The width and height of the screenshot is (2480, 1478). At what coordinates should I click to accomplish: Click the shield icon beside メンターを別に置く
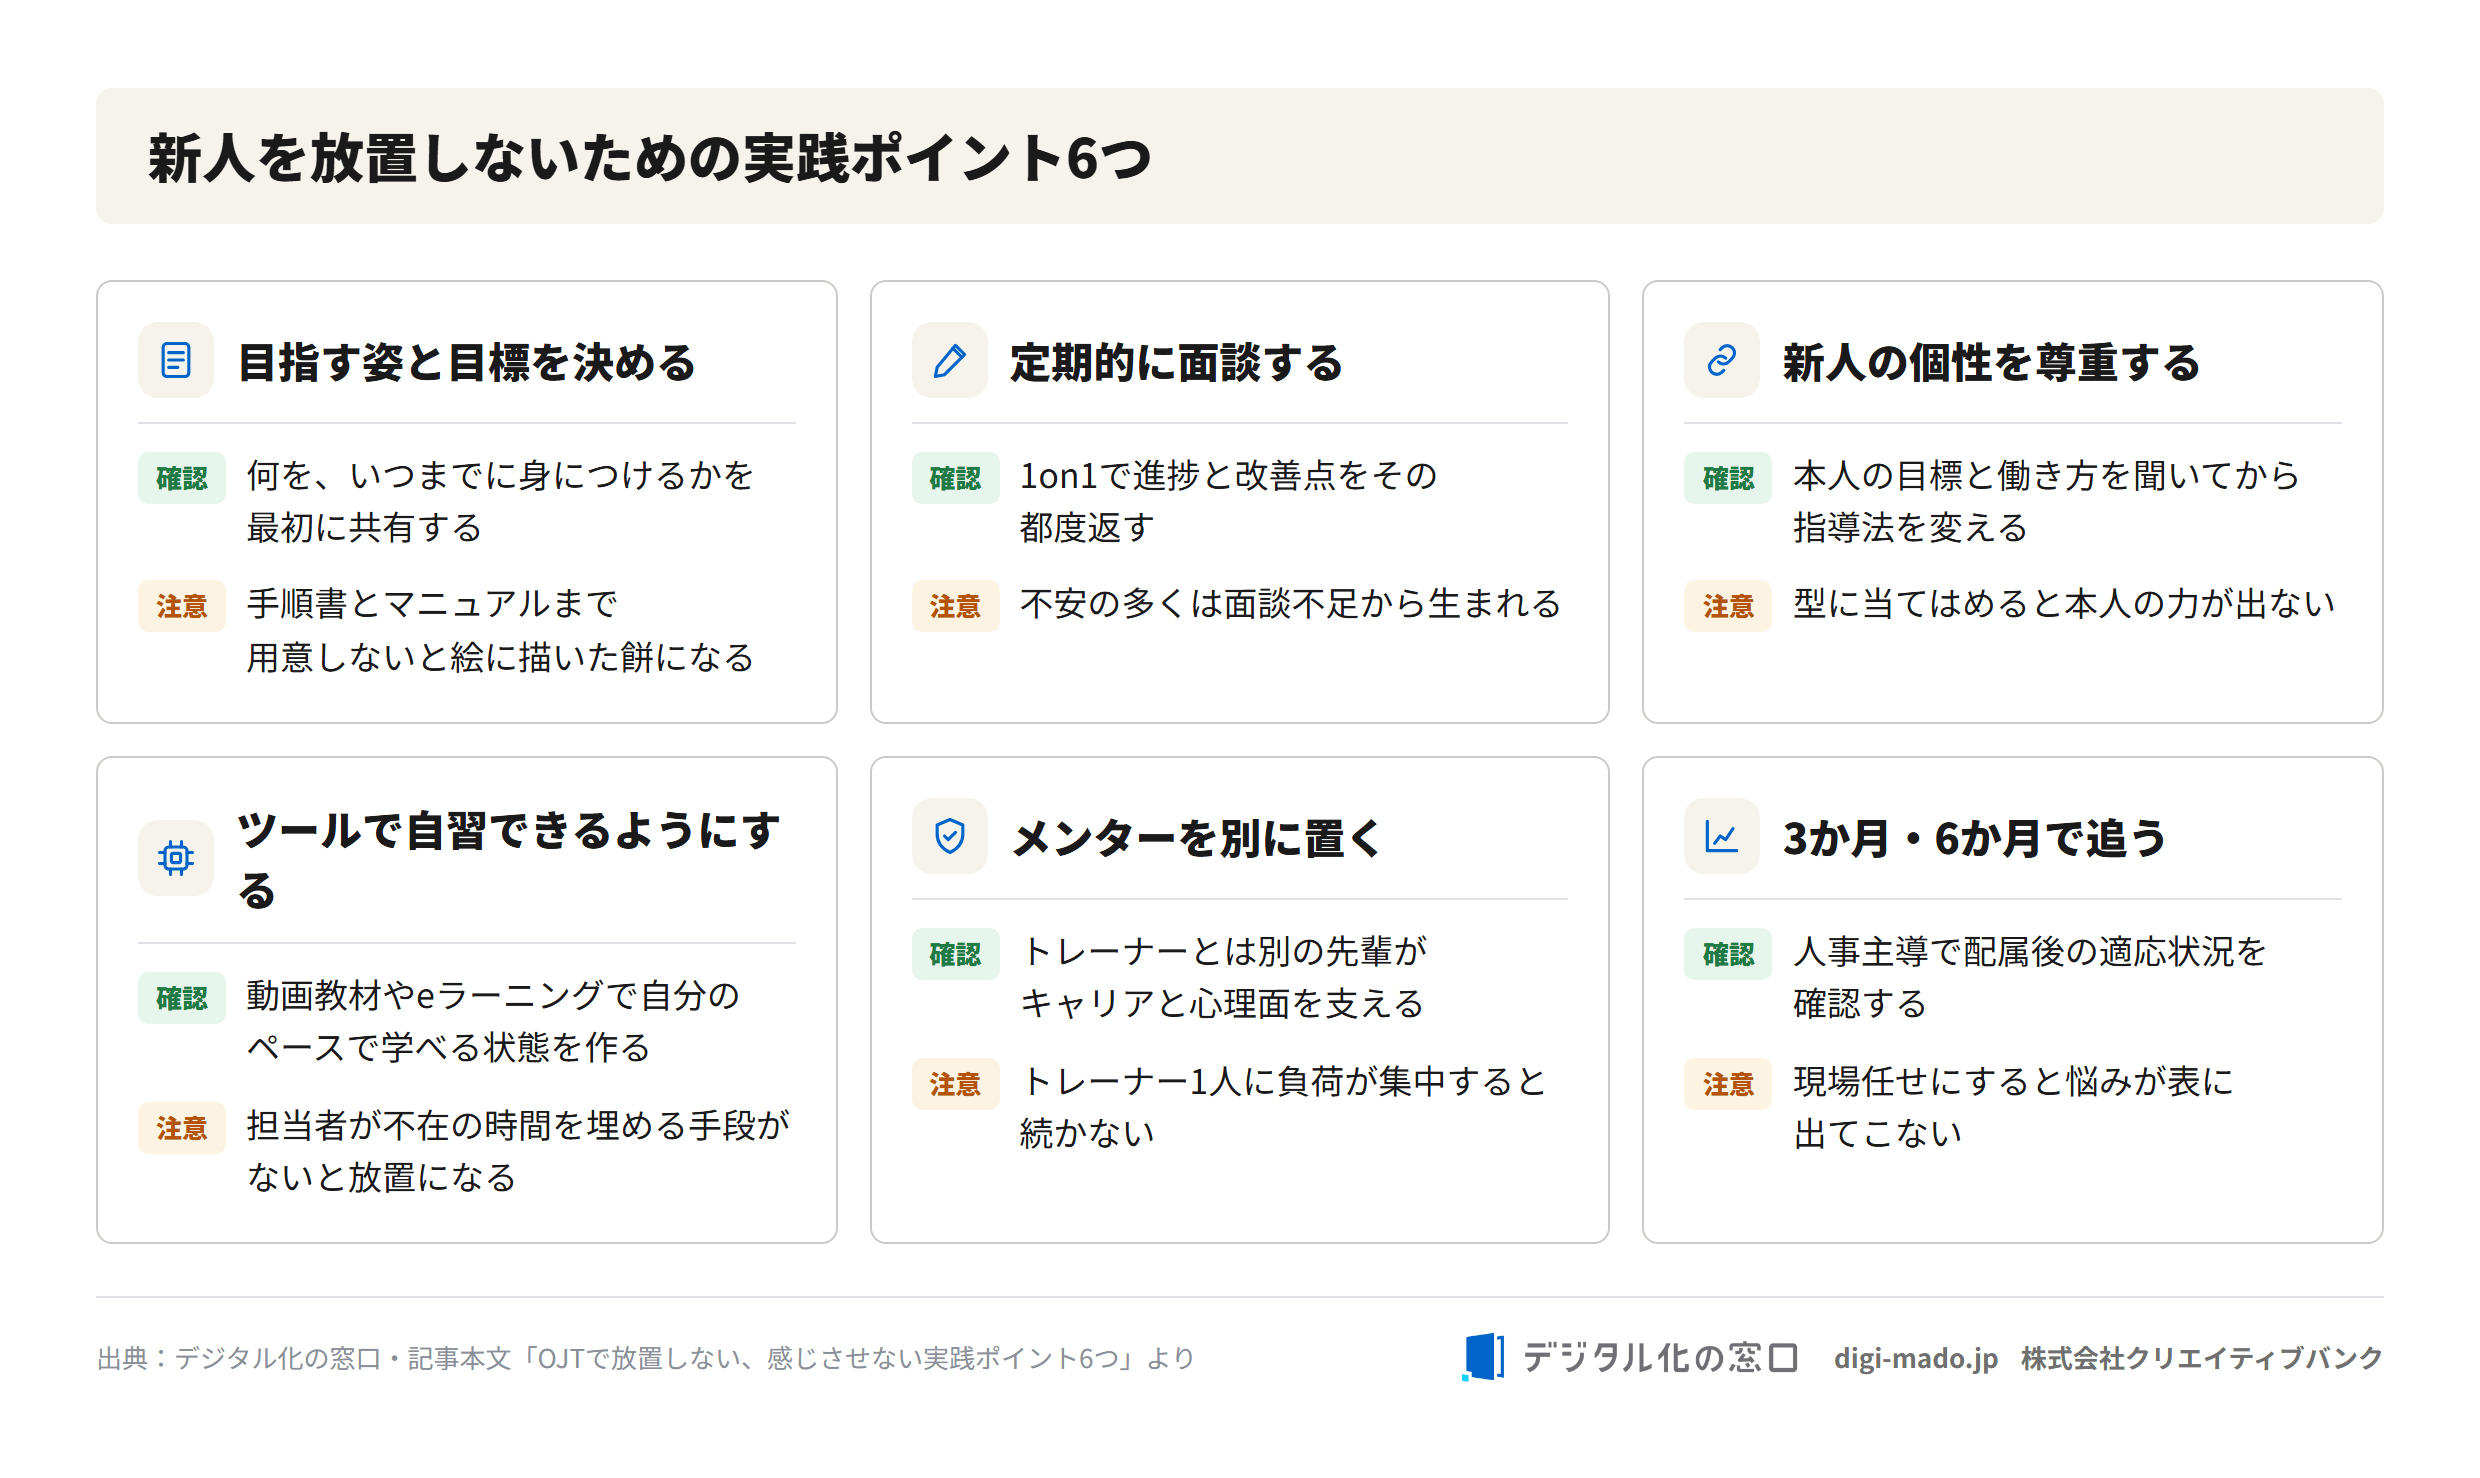(x=949, y=836)
